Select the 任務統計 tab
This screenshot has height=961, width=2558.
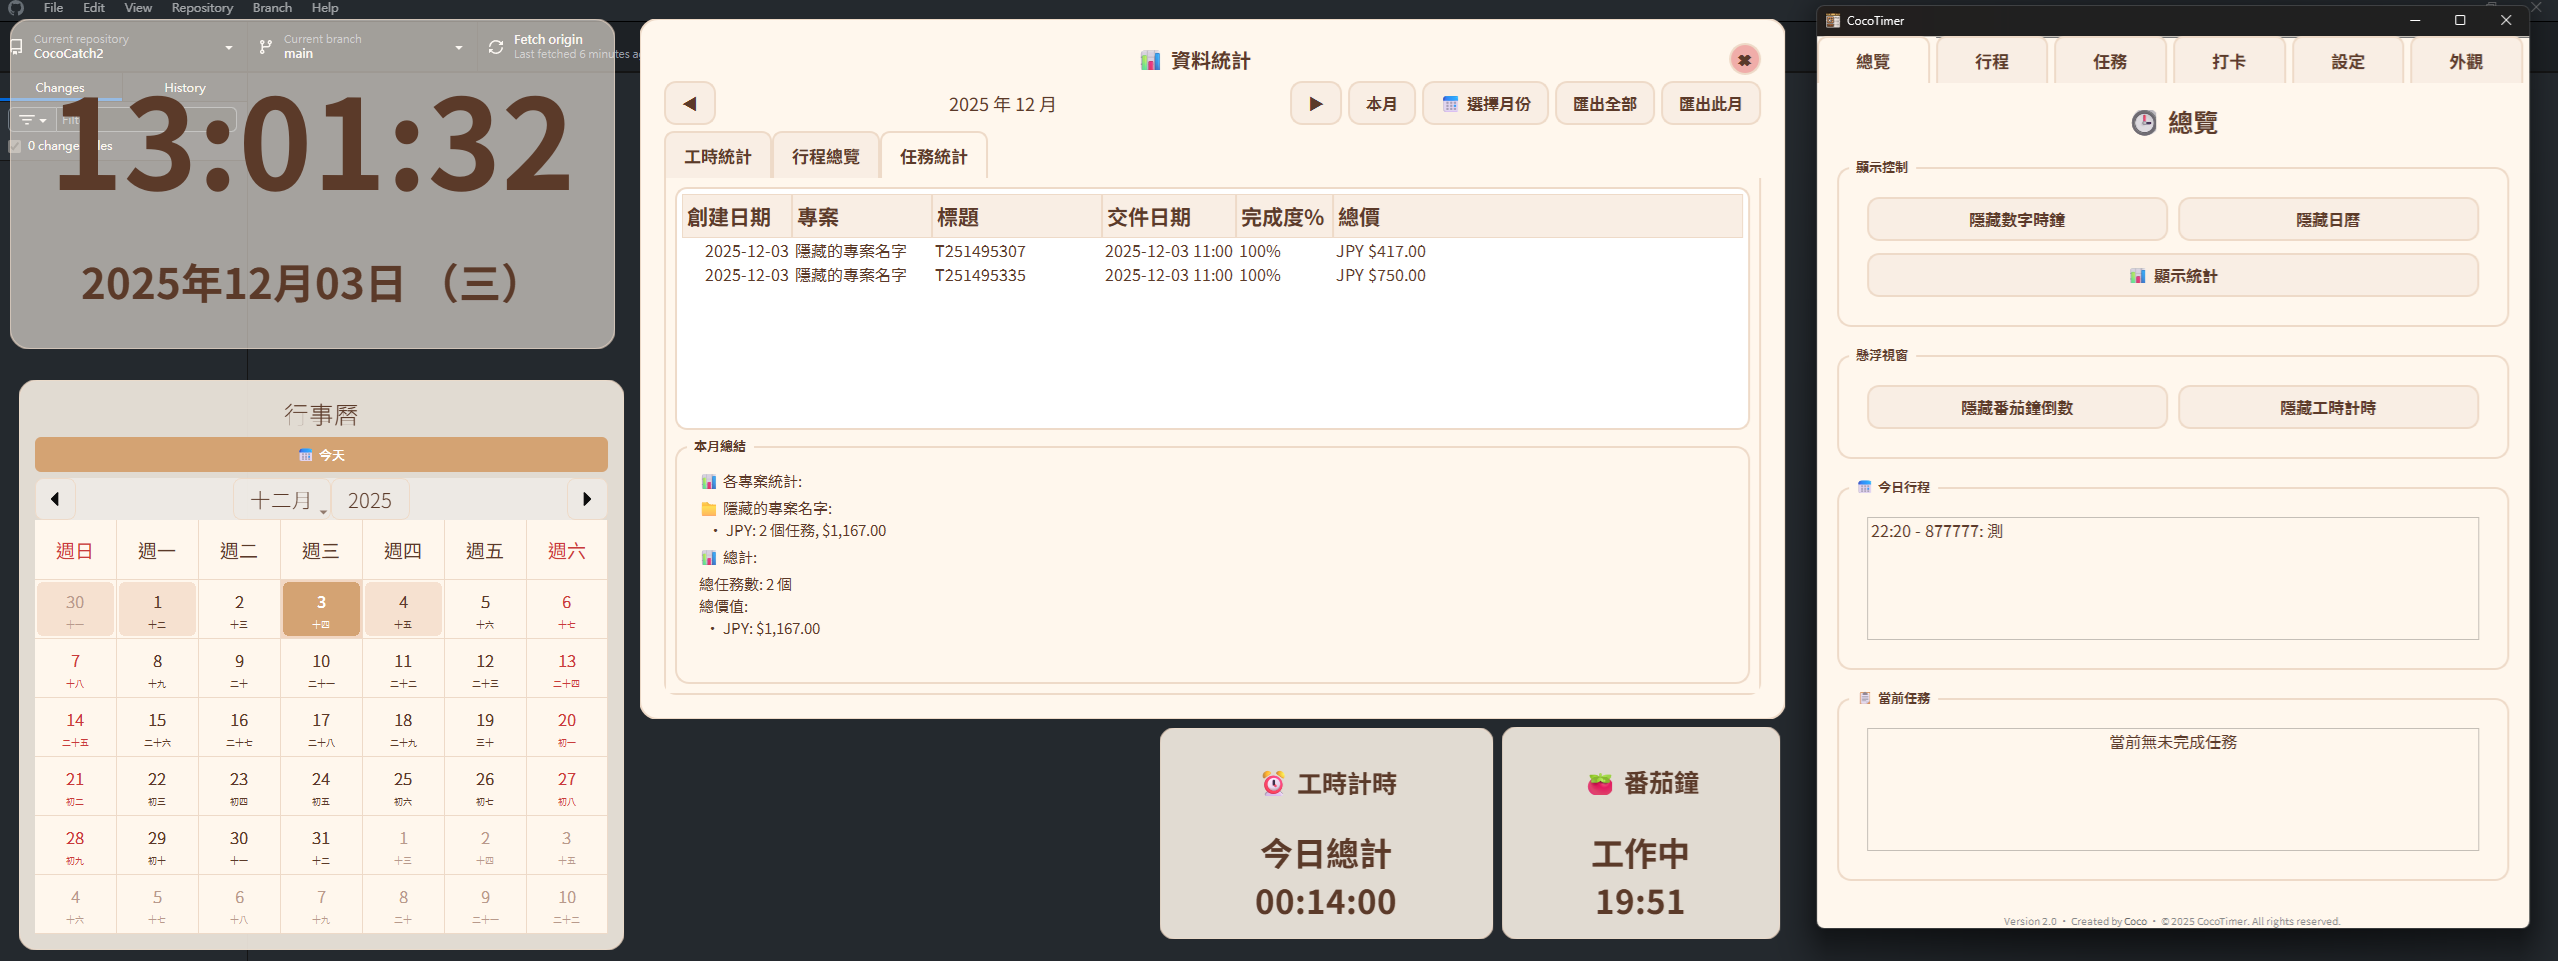(934, 157)
